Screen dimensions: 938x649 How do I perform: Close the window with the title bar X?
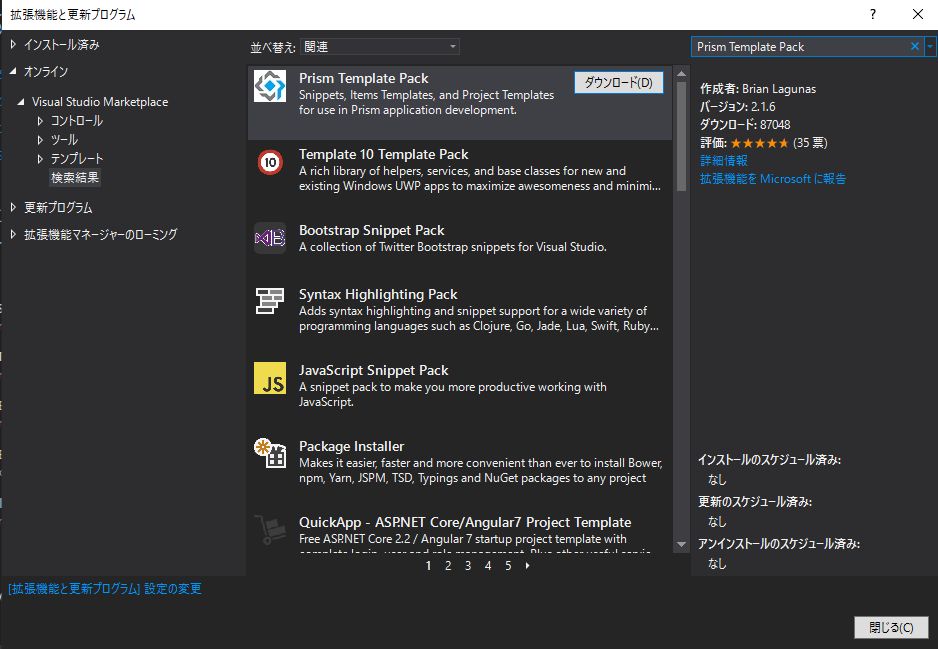(918, 14)
